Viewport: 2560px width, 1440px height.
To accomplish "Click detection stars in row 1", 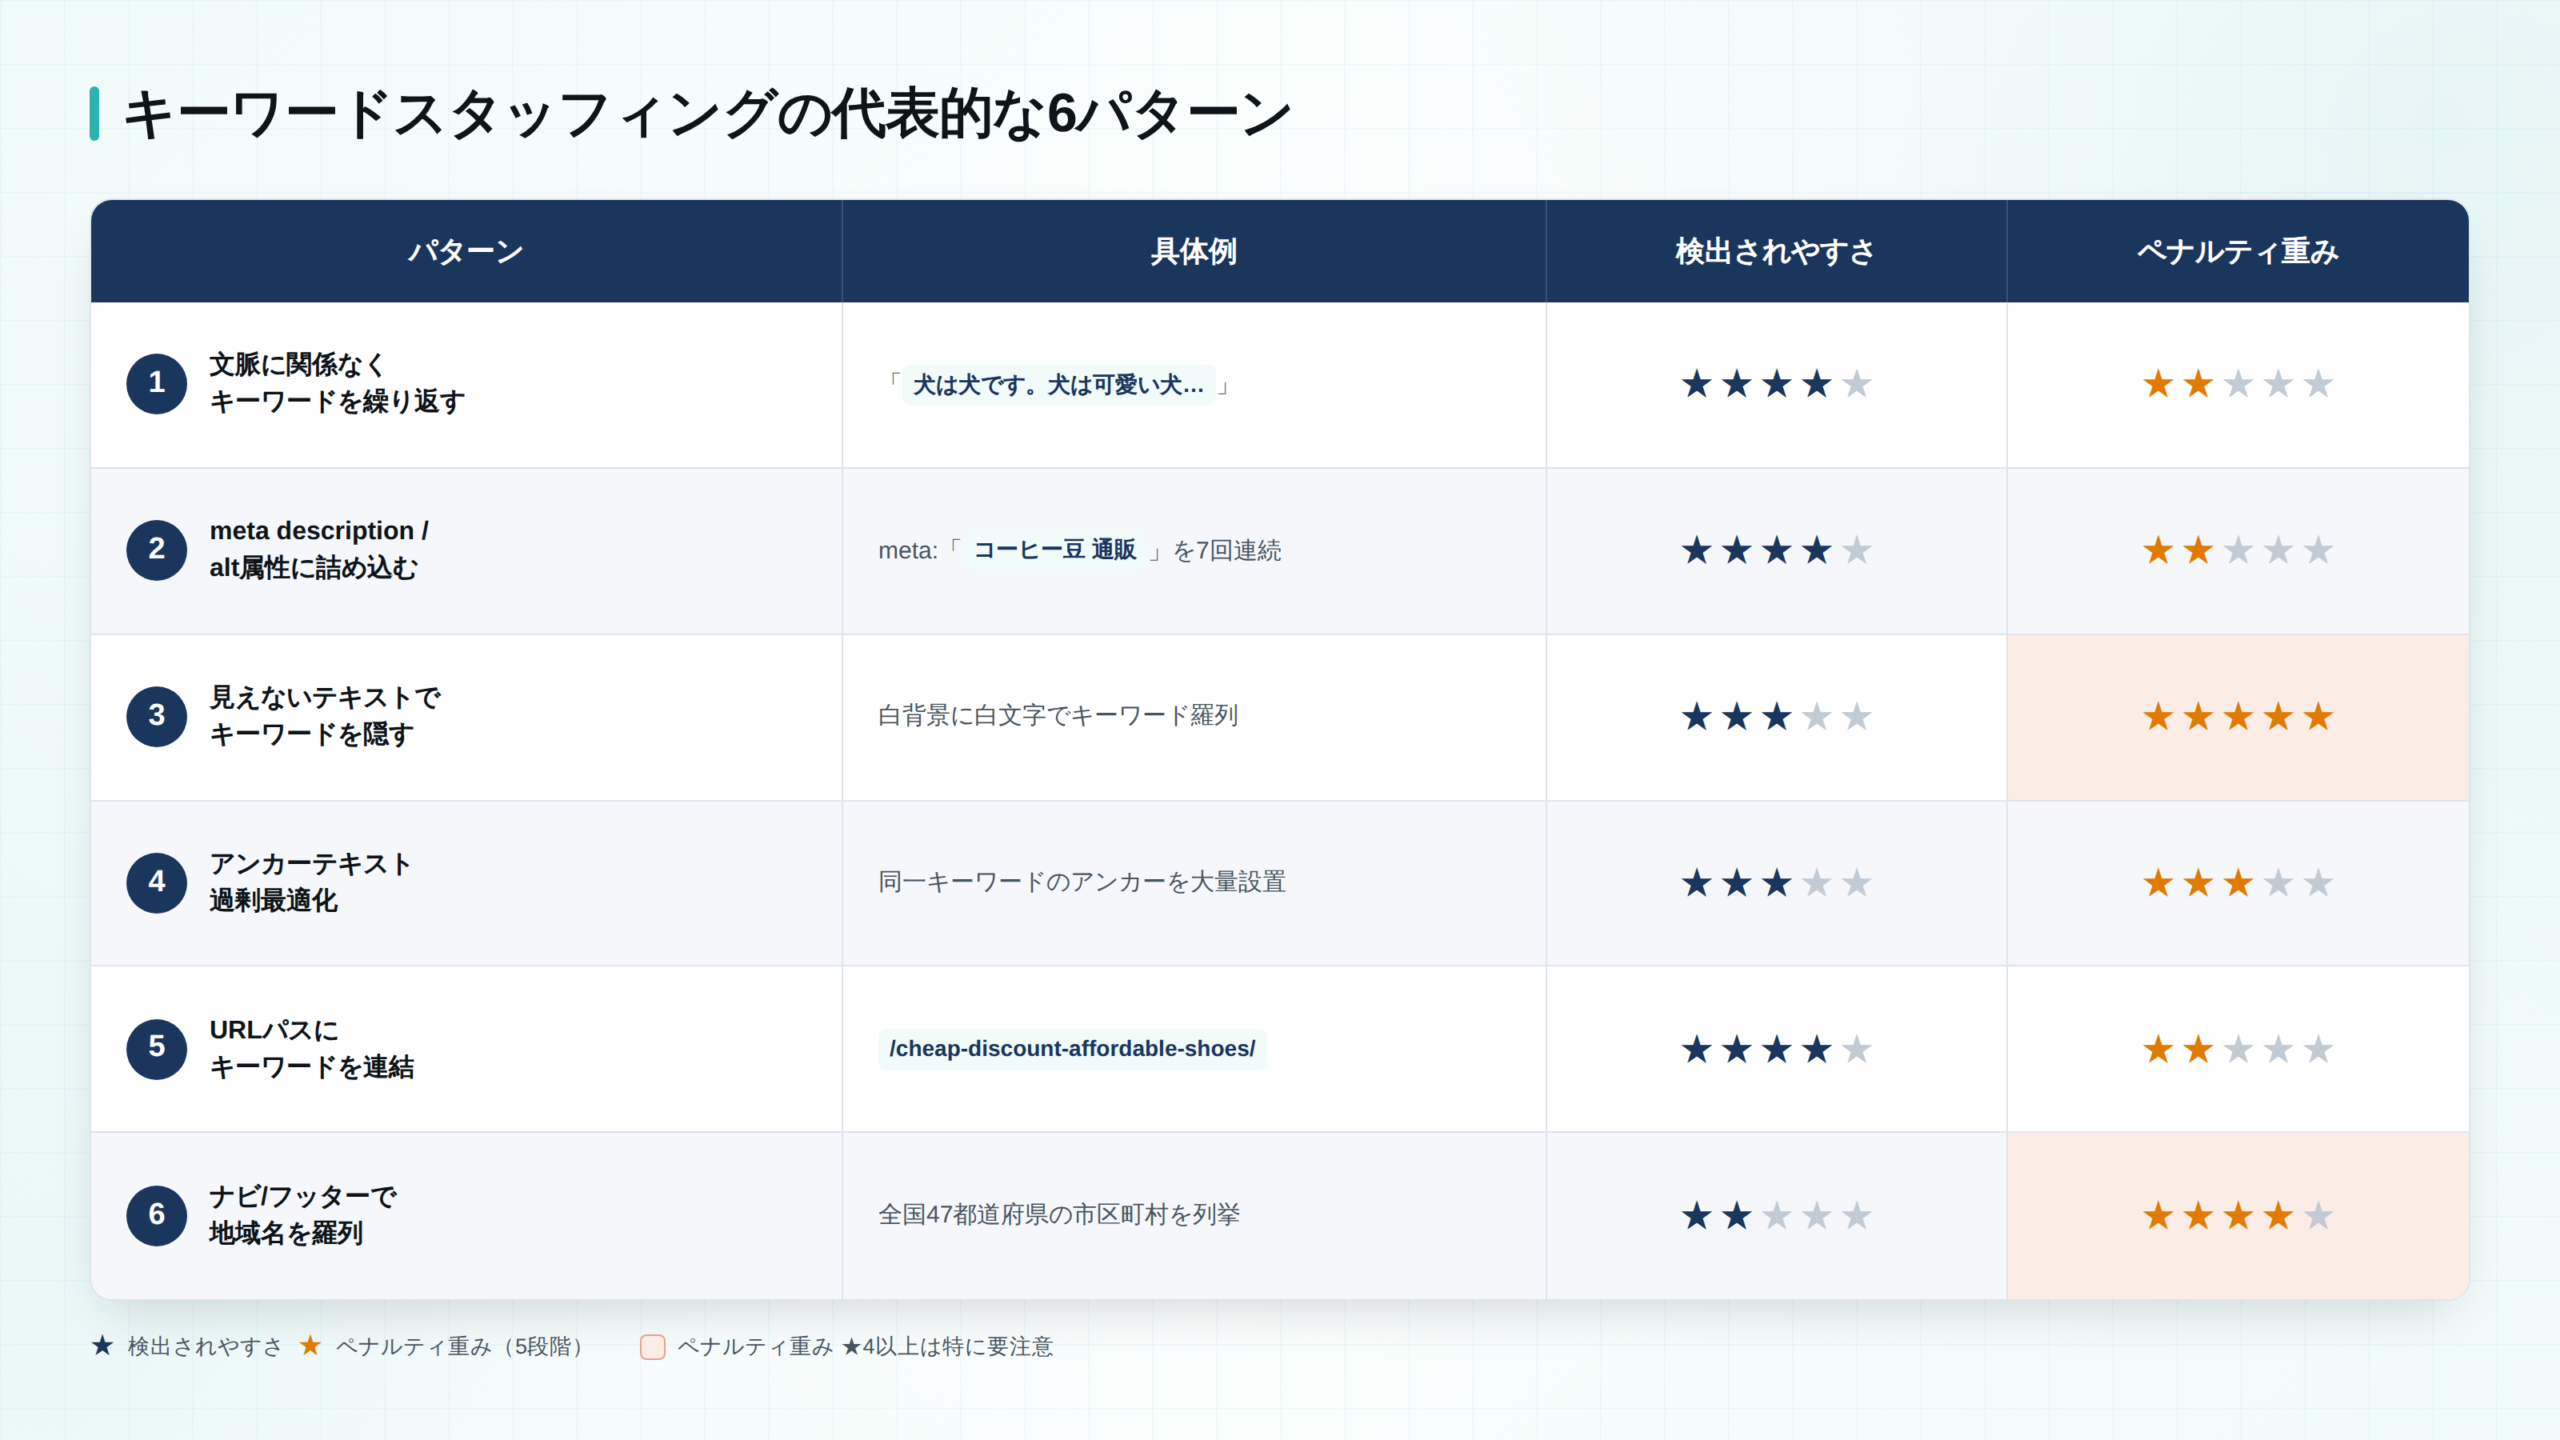I will [x=1776, y=384].
